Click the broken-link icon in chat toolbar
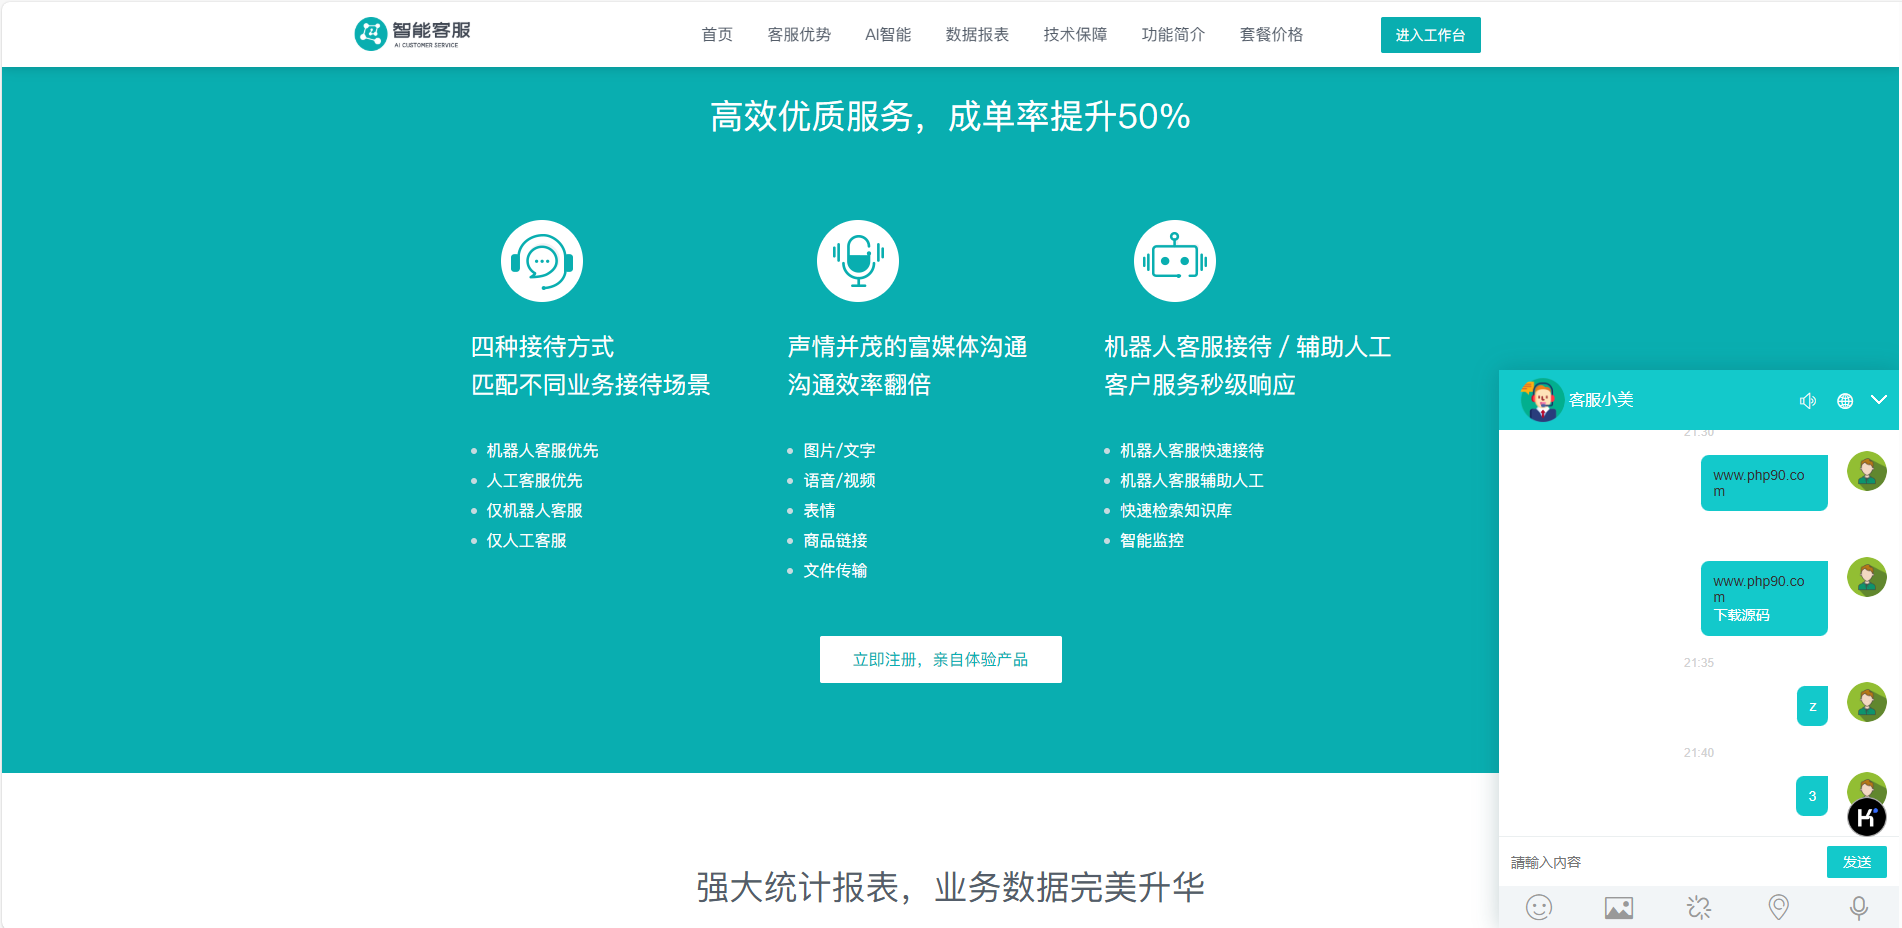This screenshot has height=928, width=1902. tap(1698, 907)
